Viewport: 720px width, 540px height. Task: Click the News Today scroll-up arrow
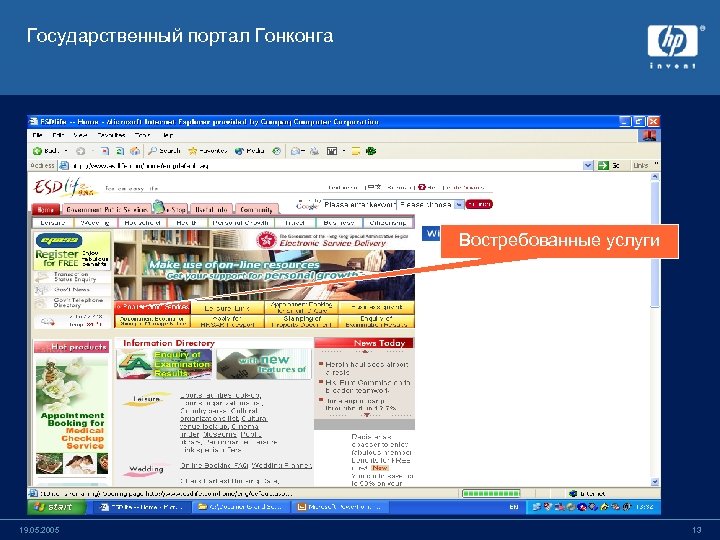tap(365, 352)
